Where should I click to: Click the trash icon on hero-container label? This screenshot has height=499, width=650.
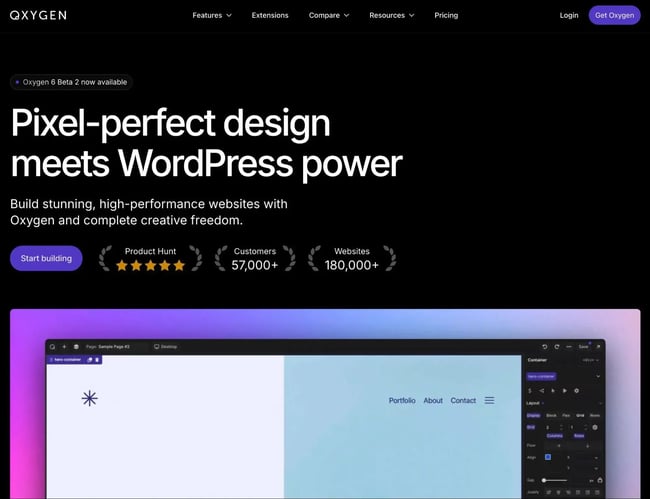tap(97, 360)
